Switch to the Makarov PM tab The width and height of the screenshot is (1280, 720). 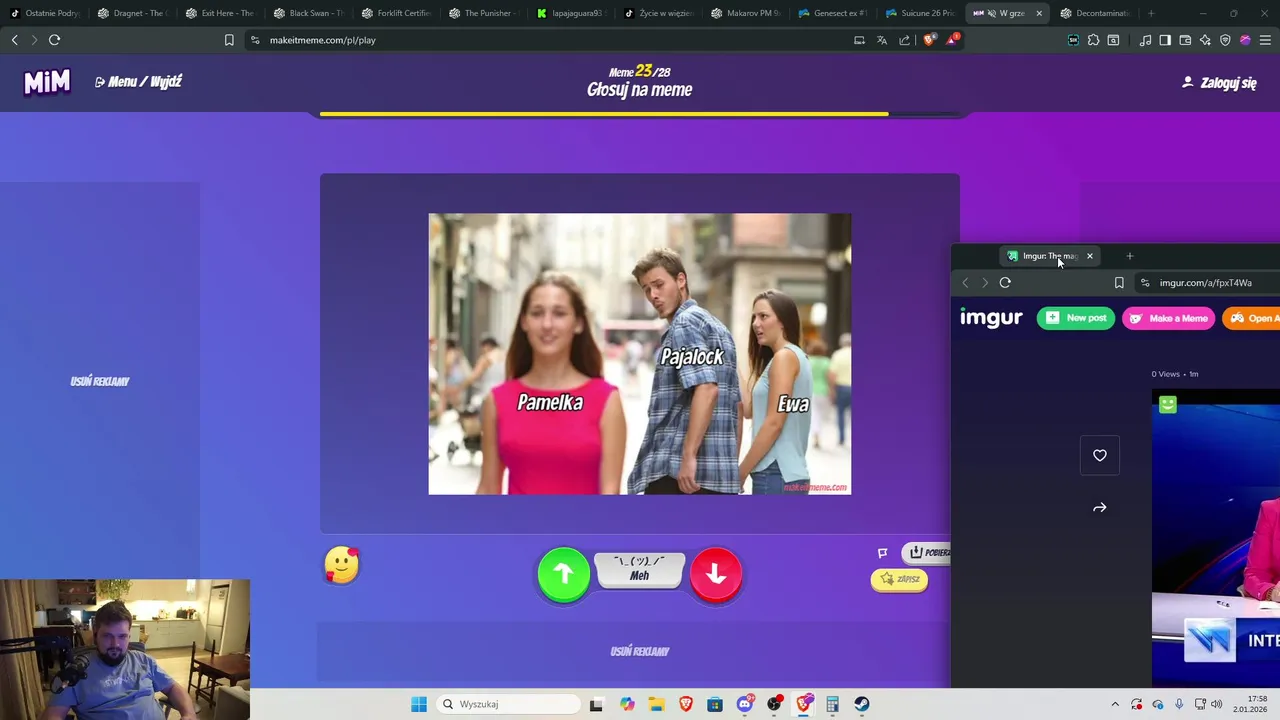tap(747, 13)
